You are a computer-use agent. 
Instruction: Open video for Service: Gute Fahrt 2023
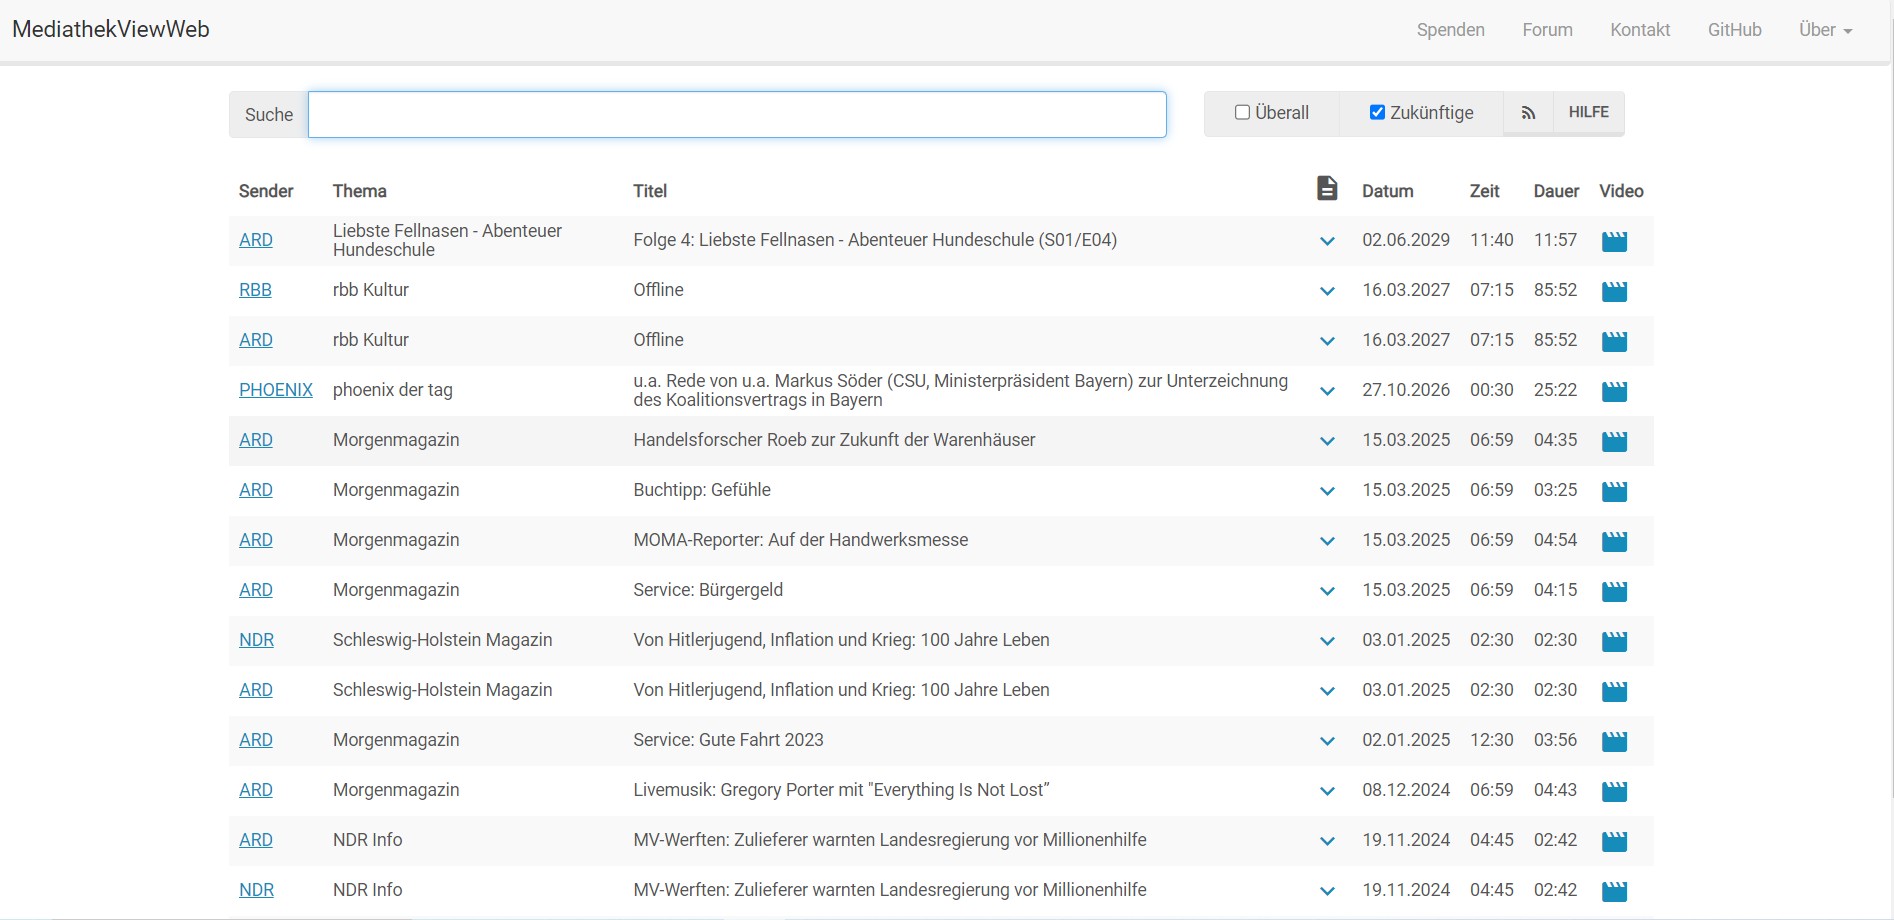(1614, 741)
